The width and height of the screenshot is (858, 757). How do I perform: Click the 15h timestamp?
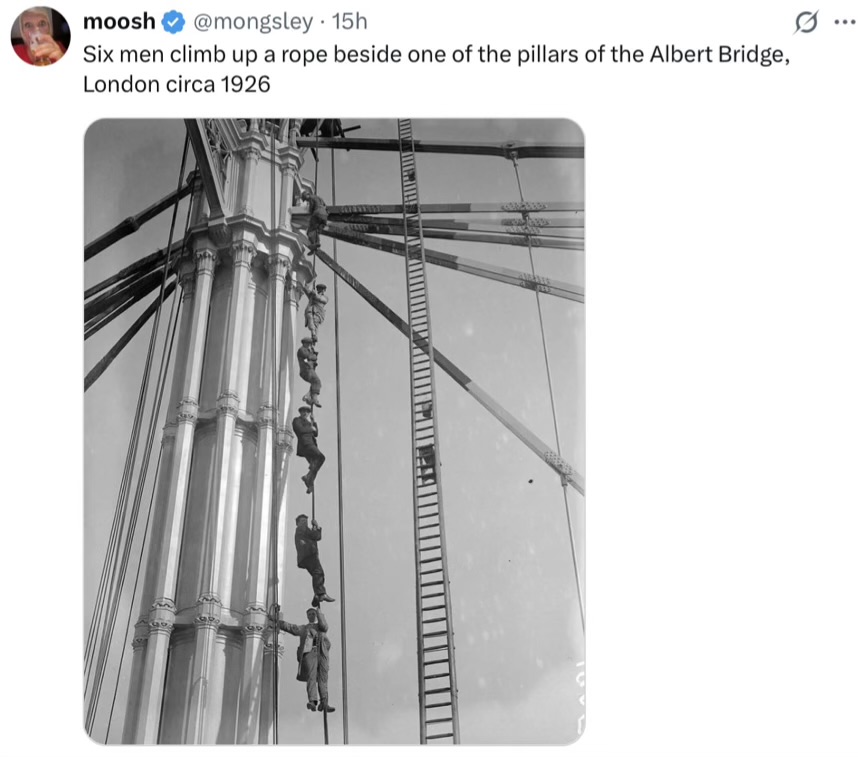point(350,22)
